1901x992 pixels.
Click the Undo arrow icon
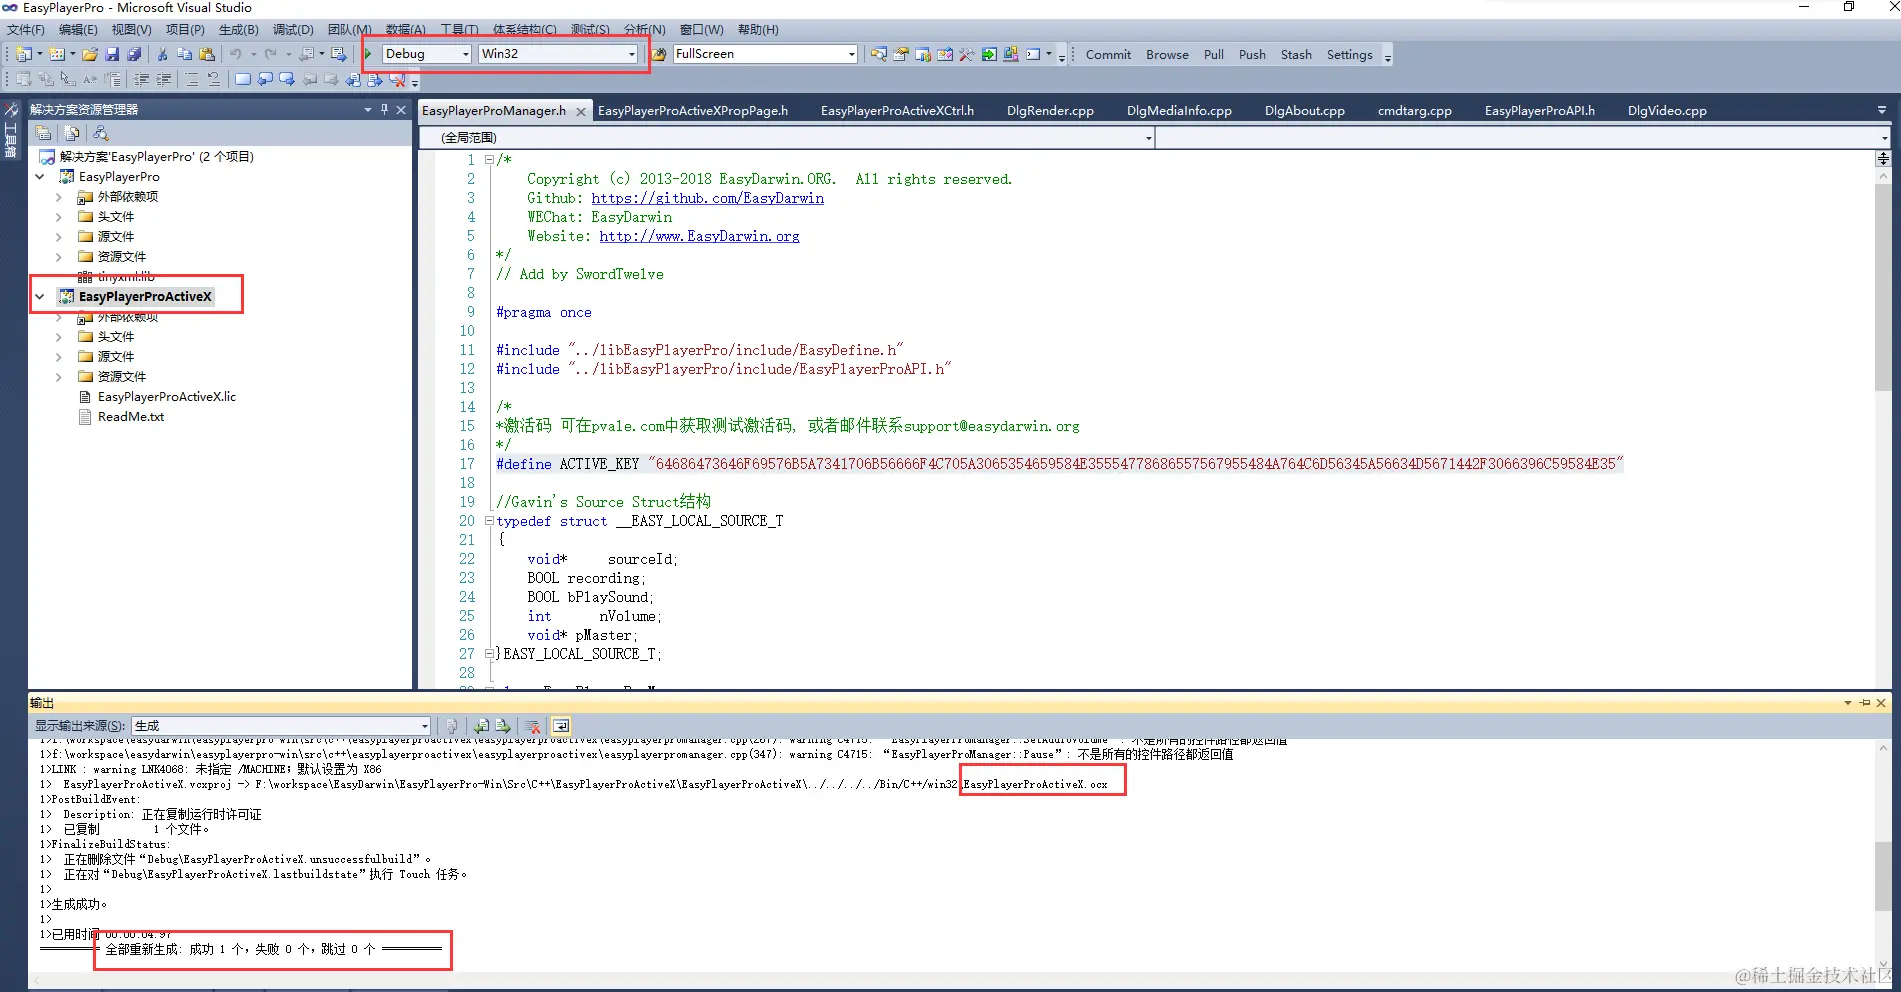pyautogui.click(x=236, y=54)
